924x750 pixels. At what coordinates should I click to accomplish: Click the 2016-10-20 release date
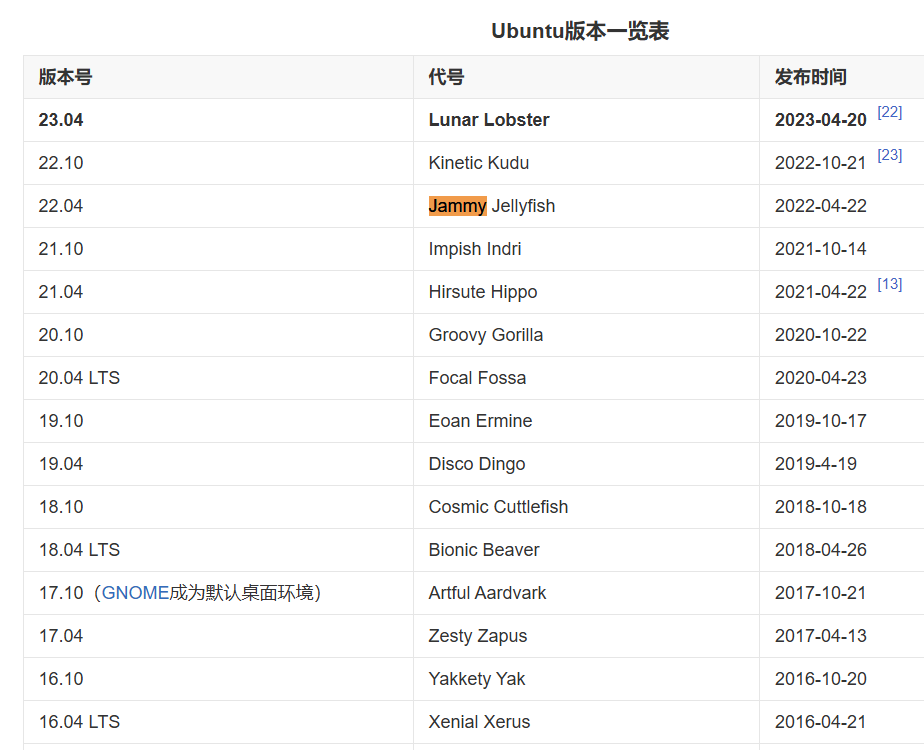820,678
